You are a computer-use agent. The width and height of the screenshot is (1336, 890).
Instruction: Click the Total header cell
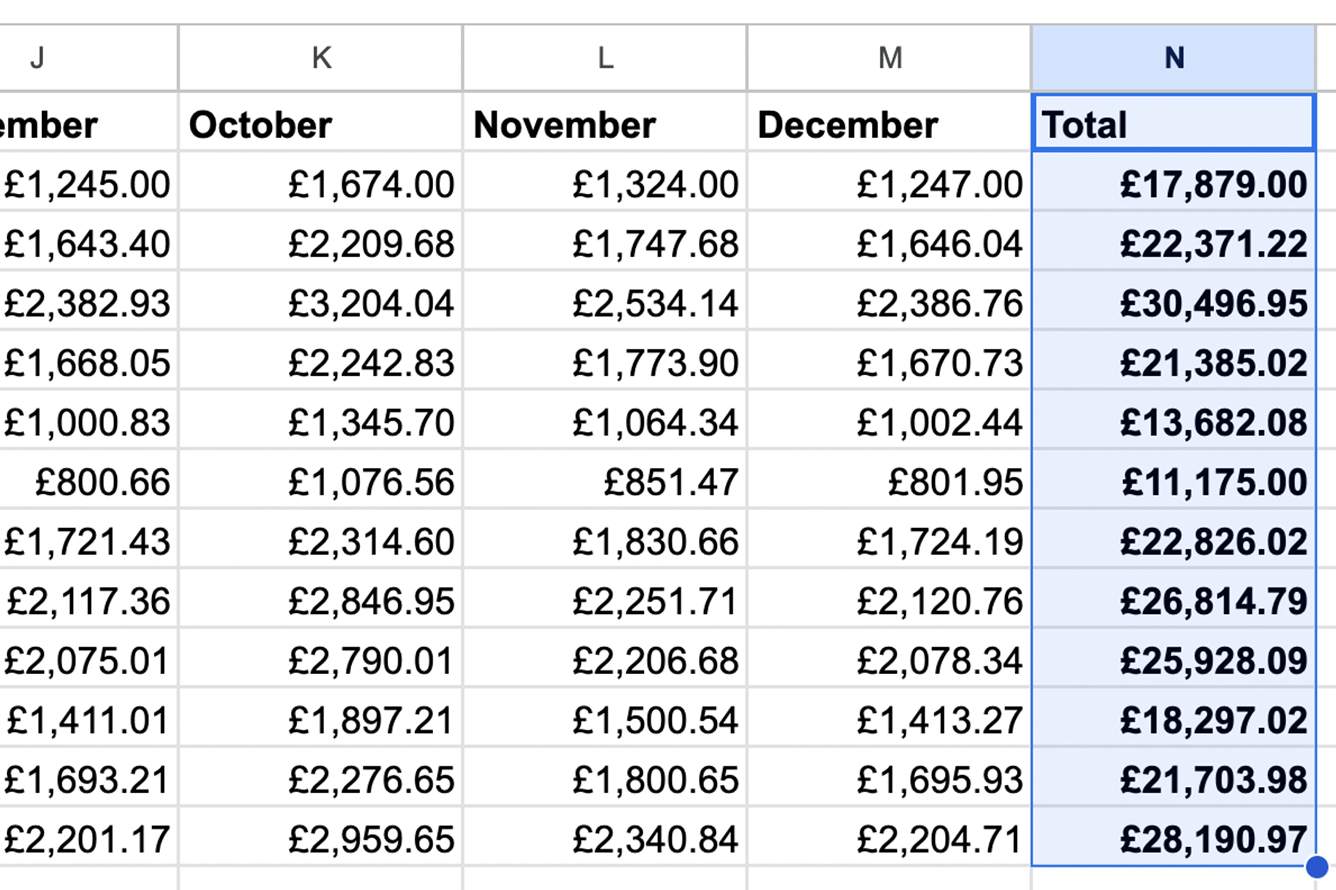1172,124
